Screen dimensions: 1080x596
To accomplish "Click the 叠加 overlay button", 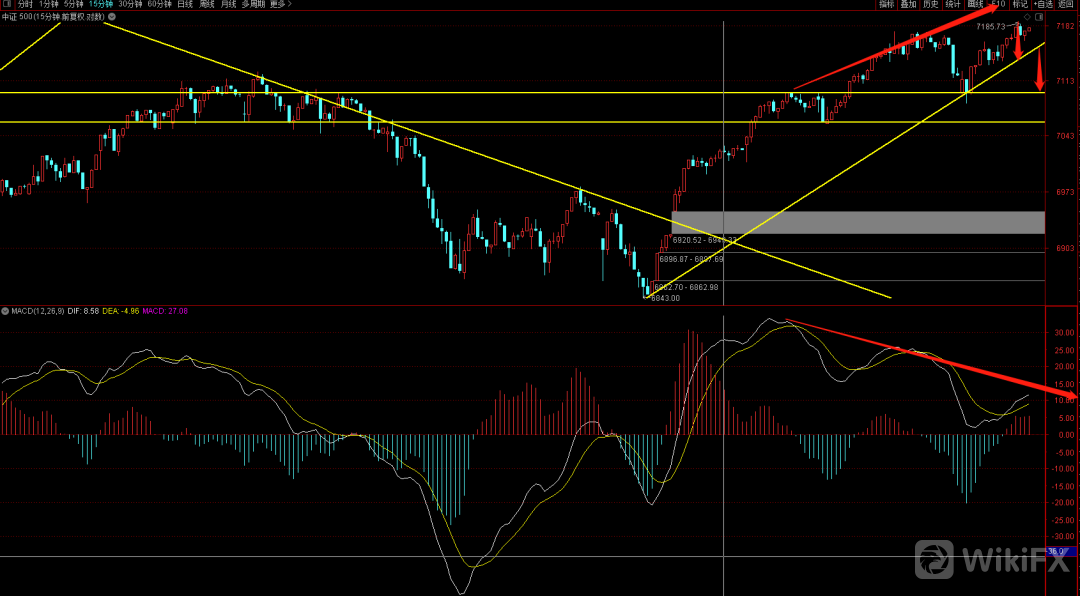I will [908, 5].
